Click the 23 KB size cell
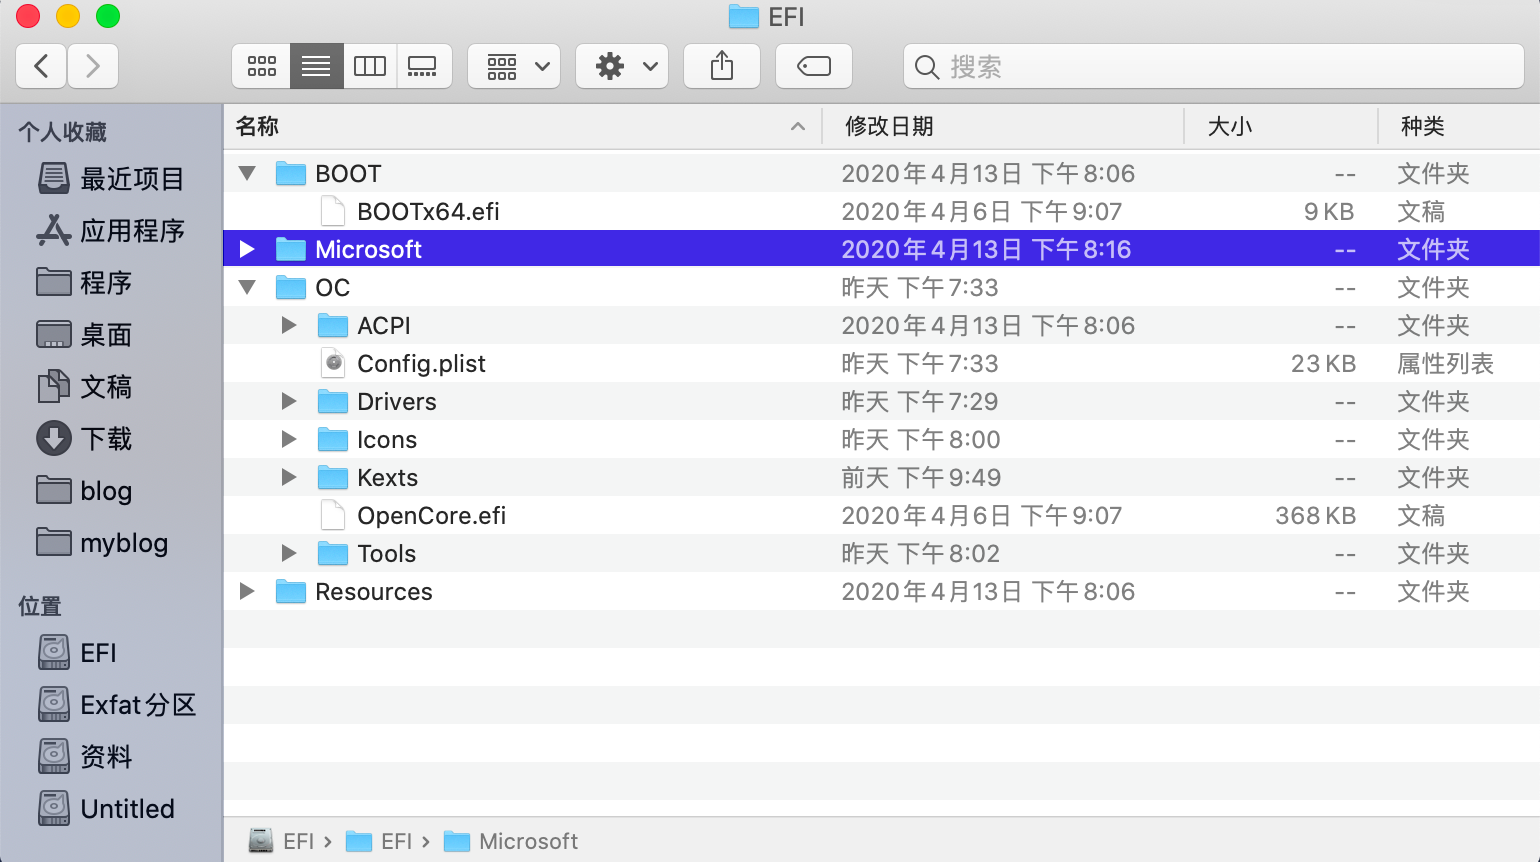Image resolution: width=1540 pixels, height=862 pixels. 1323,364
